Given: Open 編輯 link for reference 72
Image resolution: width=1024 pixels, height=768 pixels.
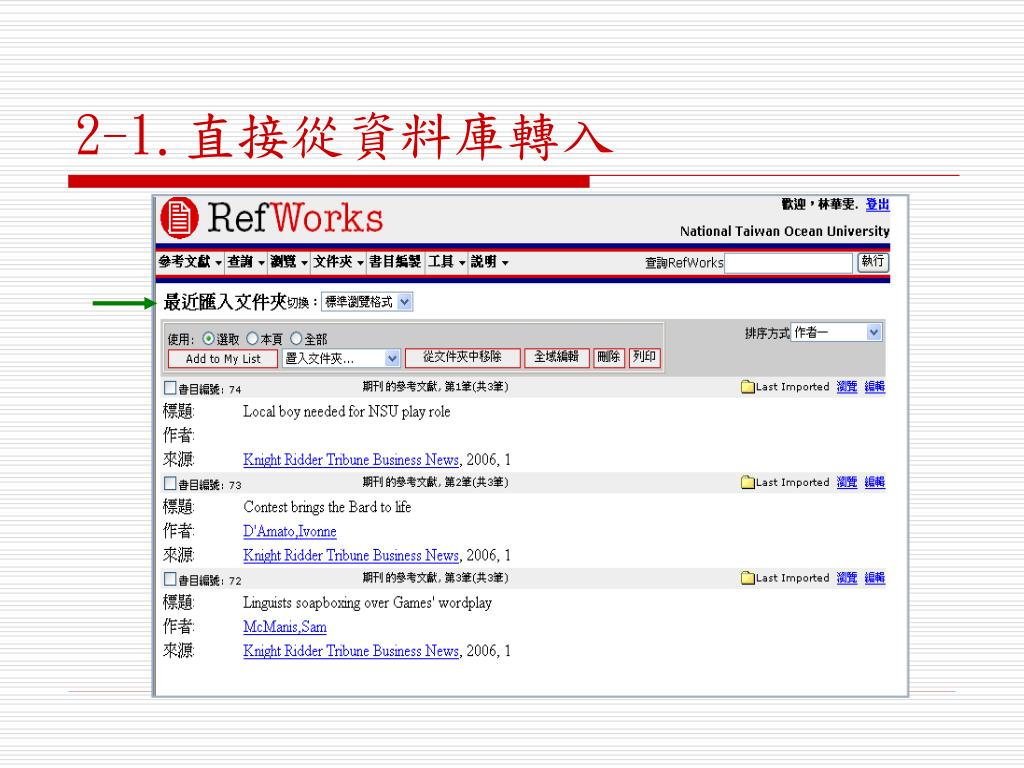Looking at the screenshot, I should tap(874, 578).
